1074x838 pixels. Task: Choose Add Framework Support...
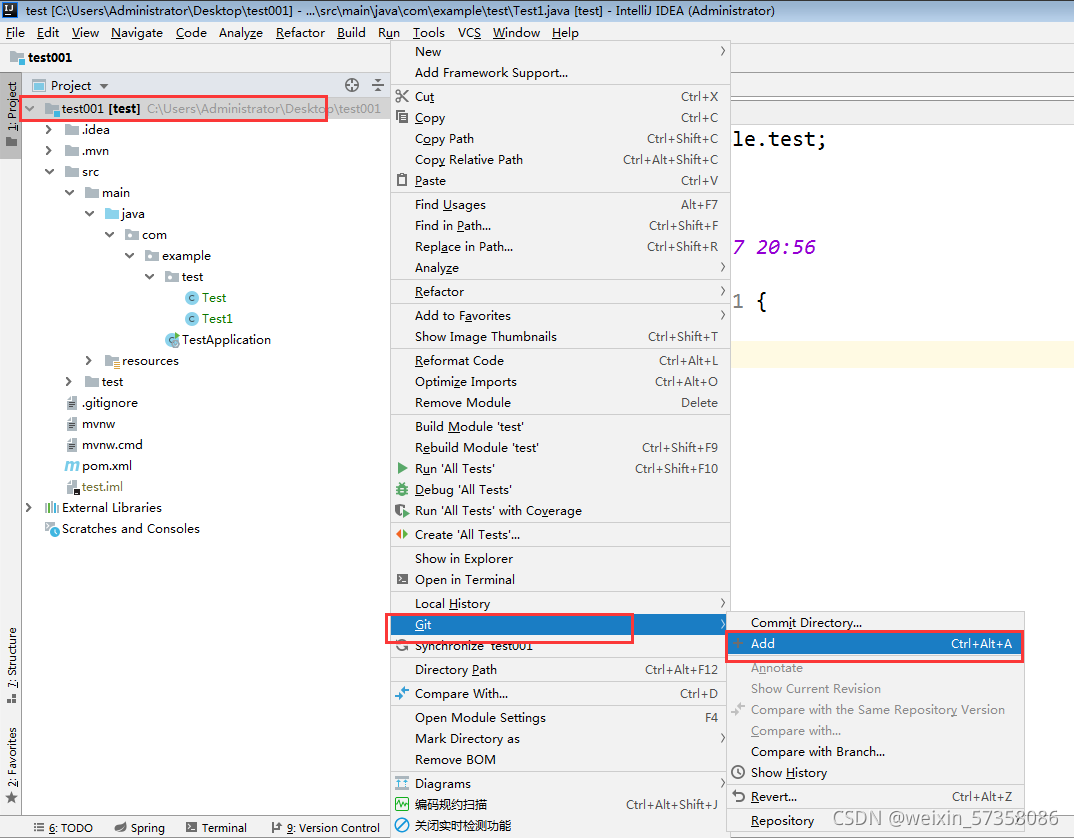click(x=559, y=73)
